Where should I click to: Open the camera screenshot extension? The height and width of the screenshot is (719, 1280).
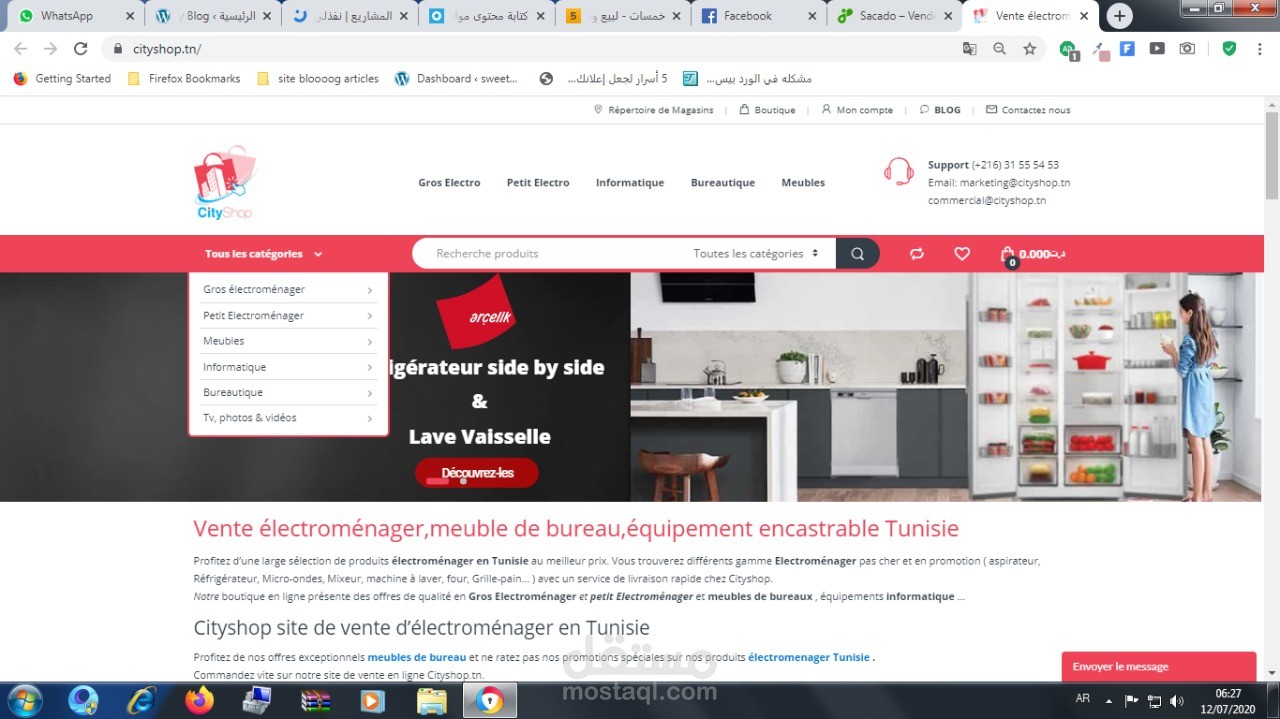tap(1187, 48)
